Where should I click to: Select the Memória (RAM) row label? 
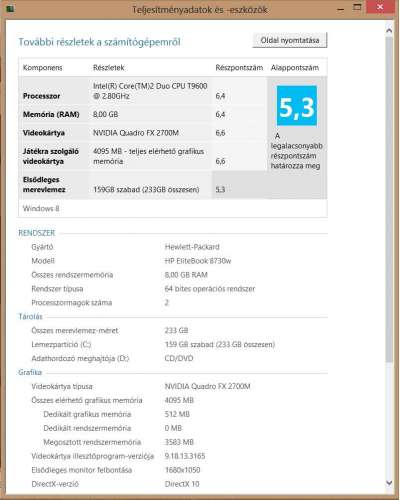[x=51, y=114]
